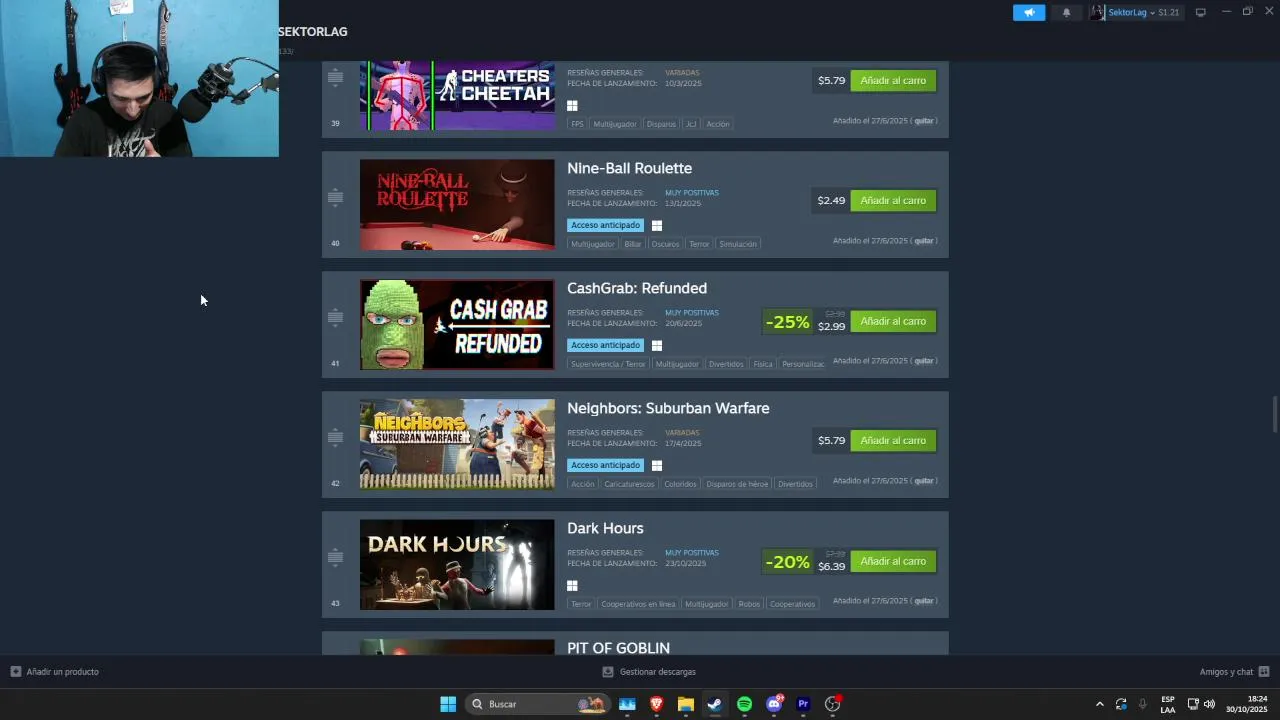Open Brave browser from the taskbar
Image resolution: width=1280 pixels, height=720 pixels.
[657, 704]
